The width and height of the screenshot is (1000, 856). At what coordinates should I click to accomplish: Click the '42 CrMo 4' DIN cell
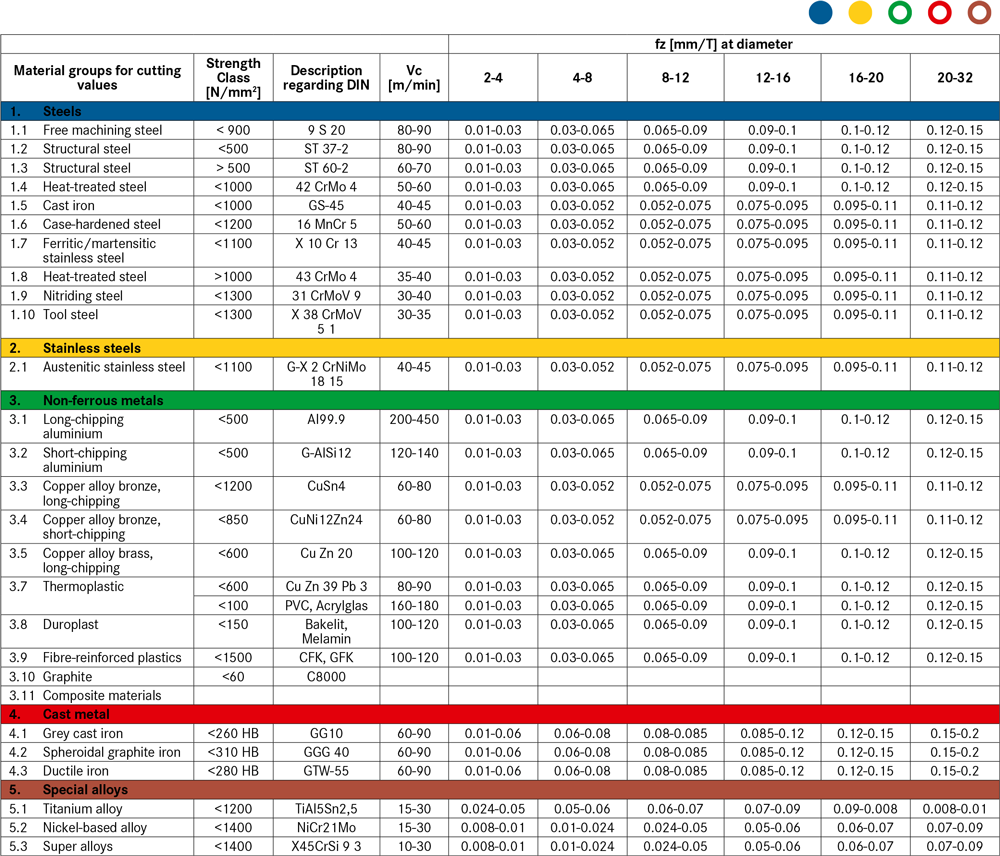pyautogui.click(x=327, y=187)
